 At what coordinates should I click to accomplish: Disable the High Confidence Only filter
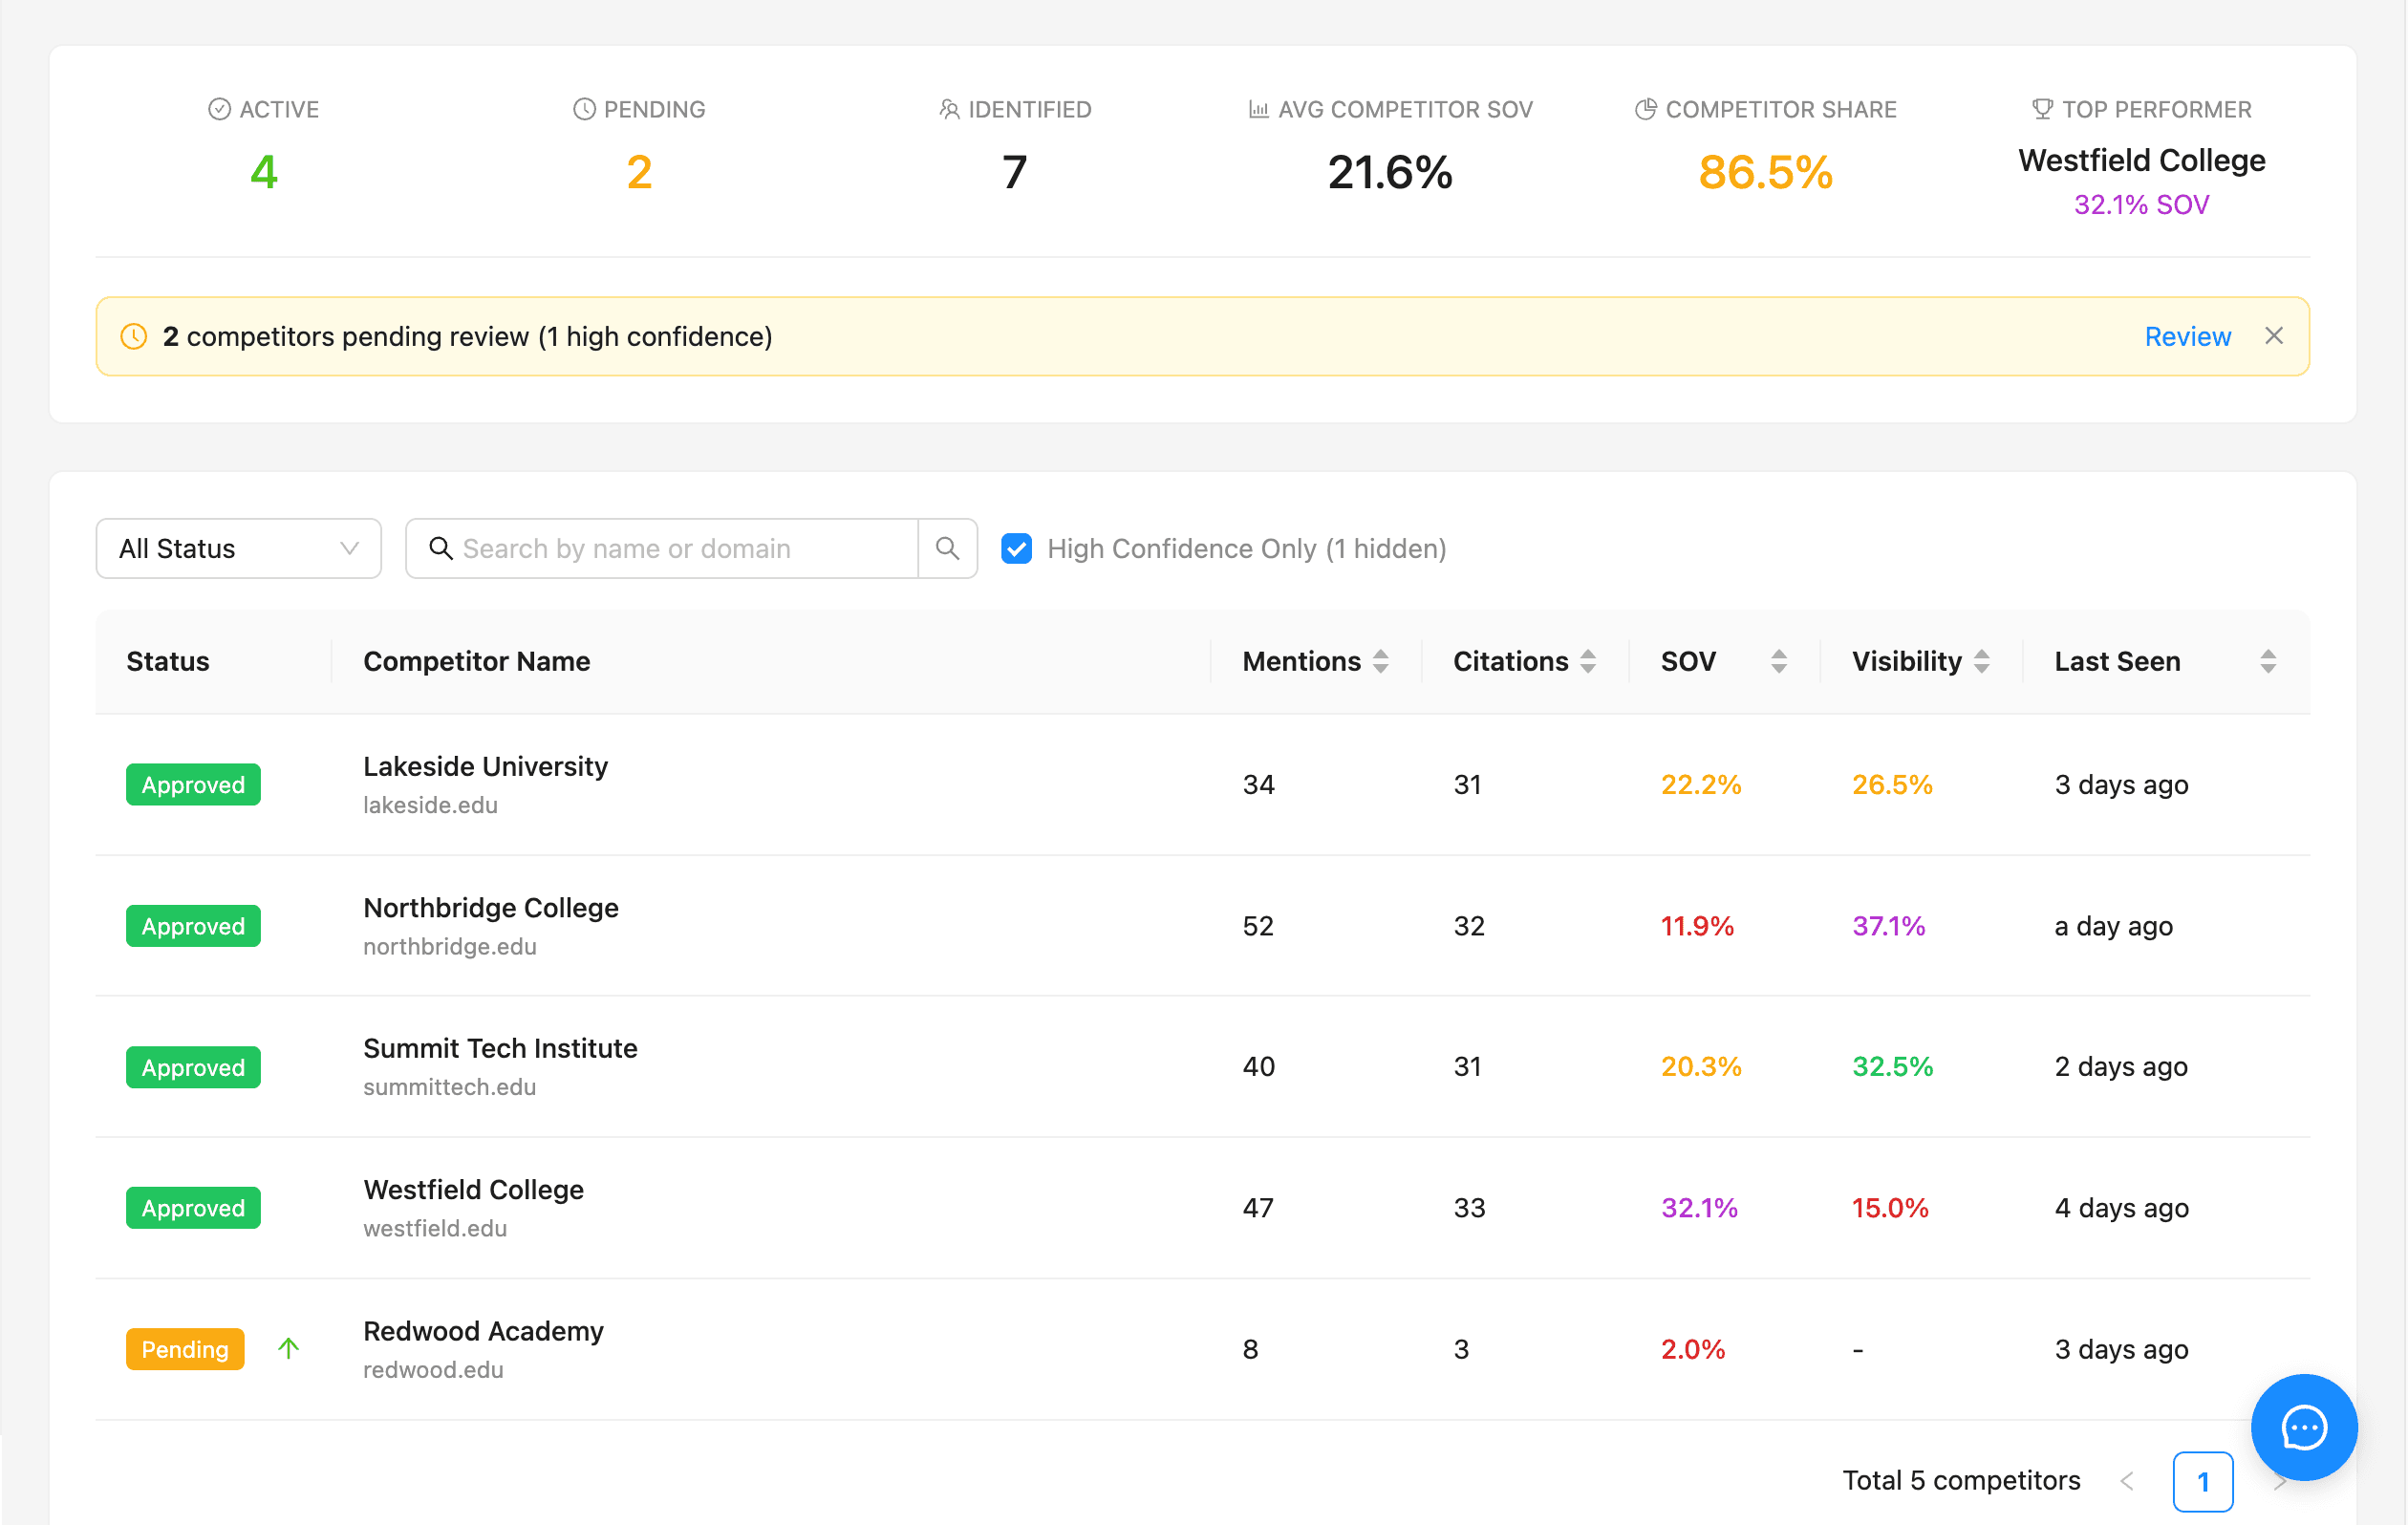[x=1016, y=548]
